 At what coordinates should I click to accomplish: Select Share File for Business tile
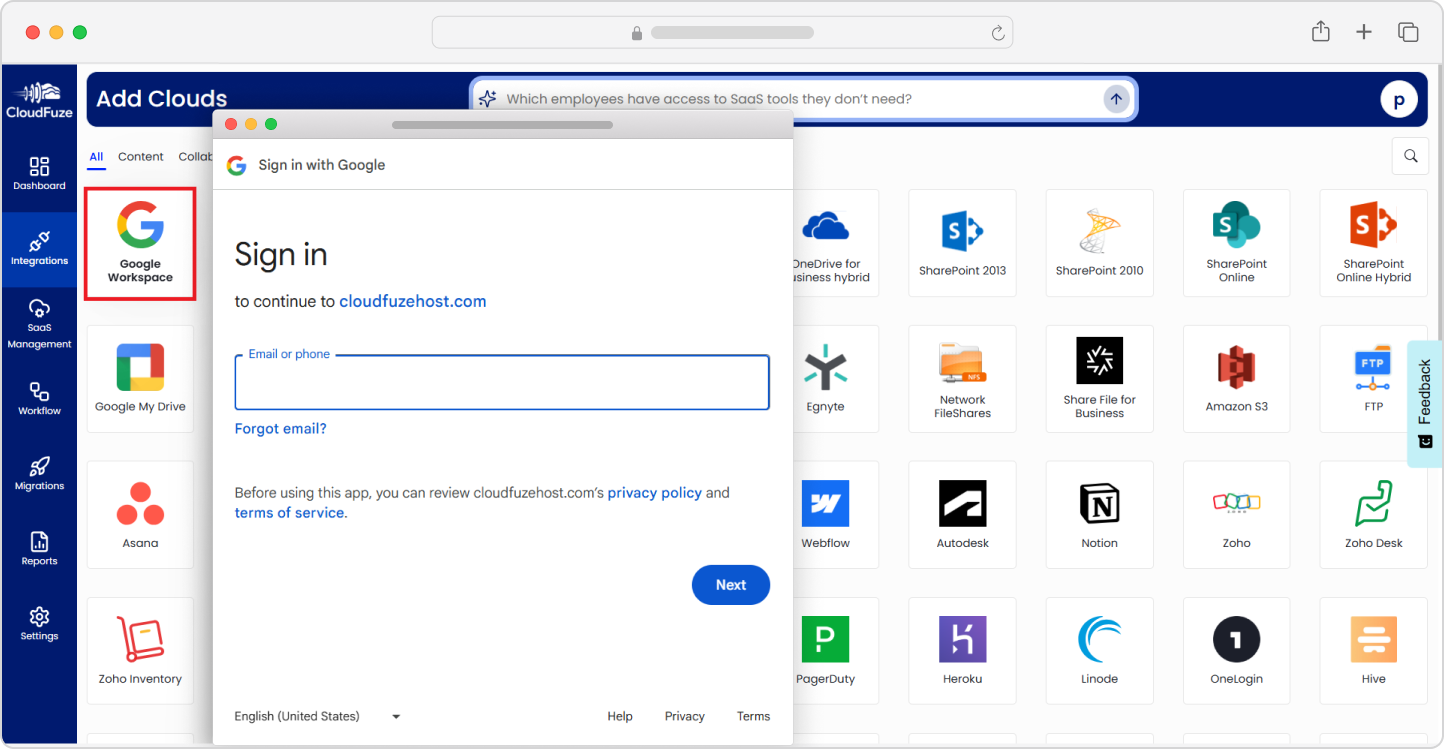[x=1099, y=379]
